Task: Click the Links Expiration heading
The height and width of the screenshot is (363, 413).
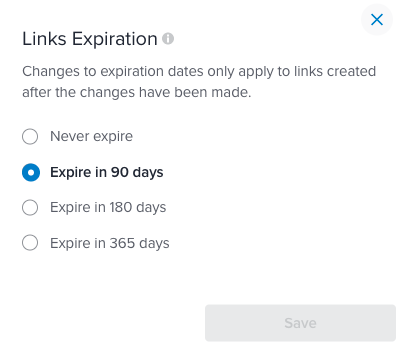Action: (90, 39)
